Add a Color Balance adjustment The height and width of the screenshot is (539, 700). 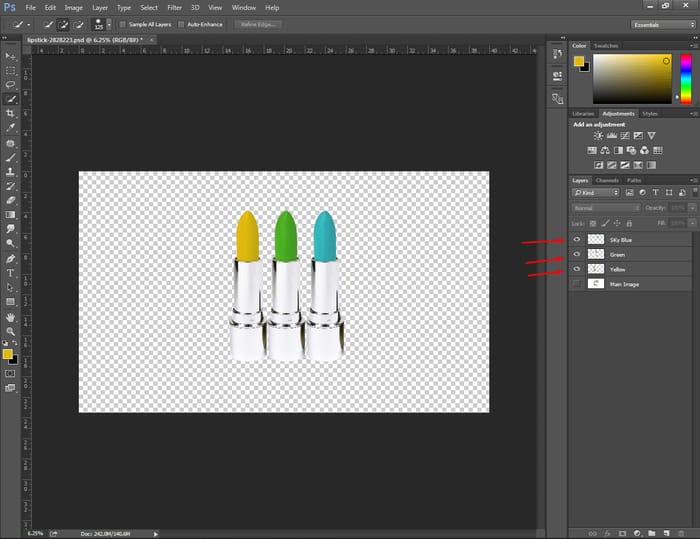point(605,150)
